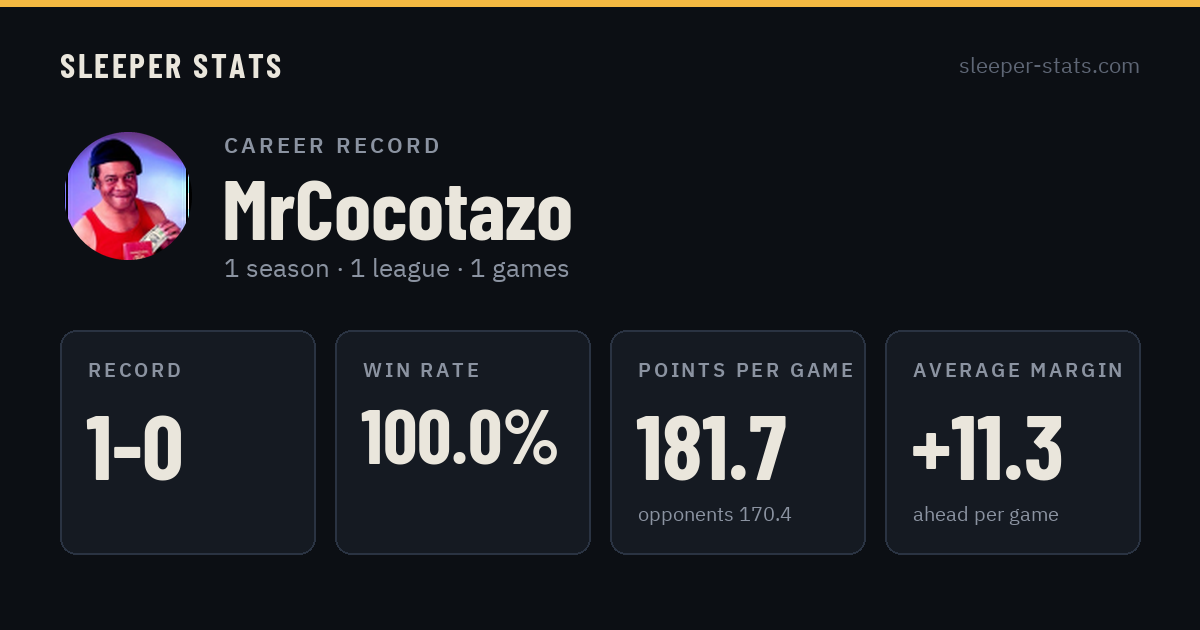Select the MrCocotazo username heading

(x=397, y=211)
